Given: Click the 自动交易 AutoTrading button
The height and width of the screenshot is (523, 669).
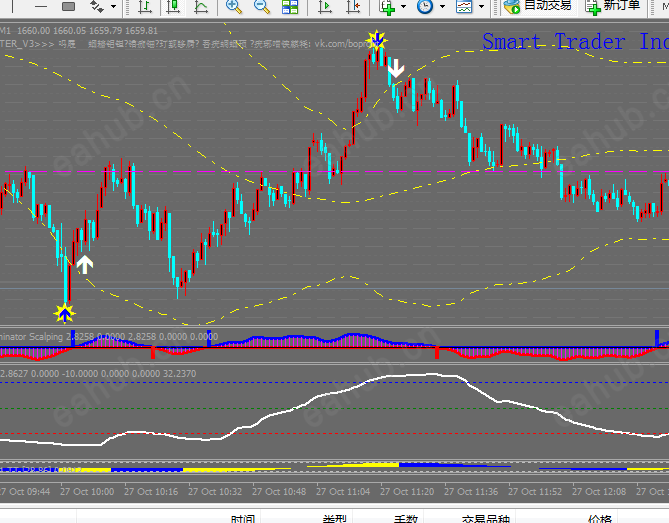Looking at the screenshot, I should (x=538, y=6).
